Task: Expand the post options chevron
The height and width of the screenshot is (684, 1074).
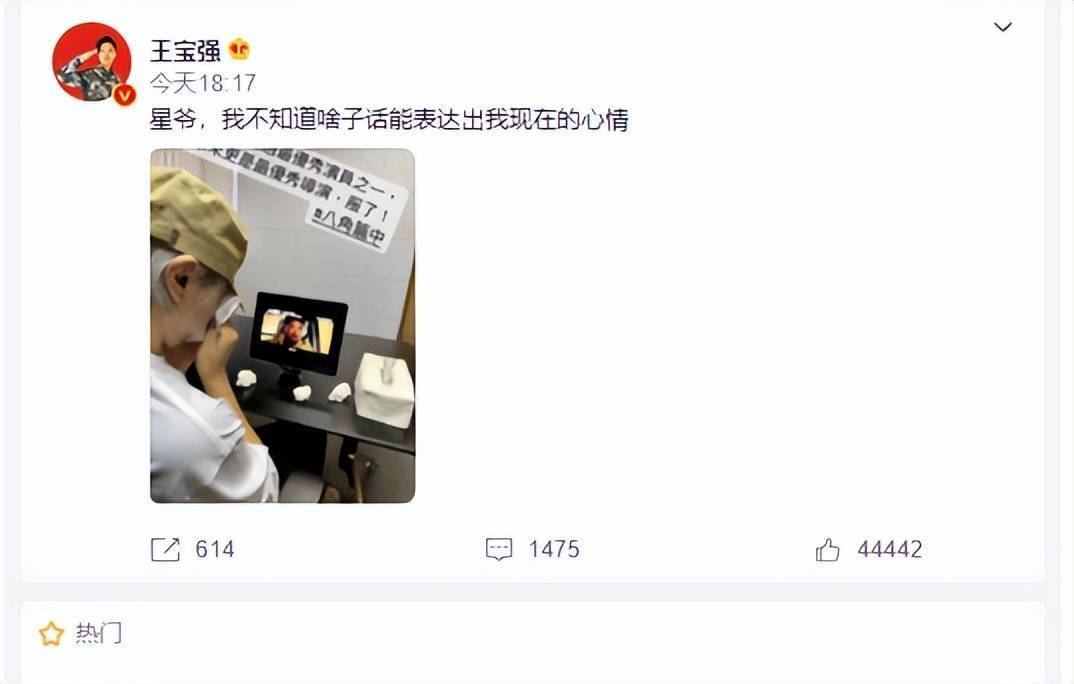Action: [x=1003, y=27]
